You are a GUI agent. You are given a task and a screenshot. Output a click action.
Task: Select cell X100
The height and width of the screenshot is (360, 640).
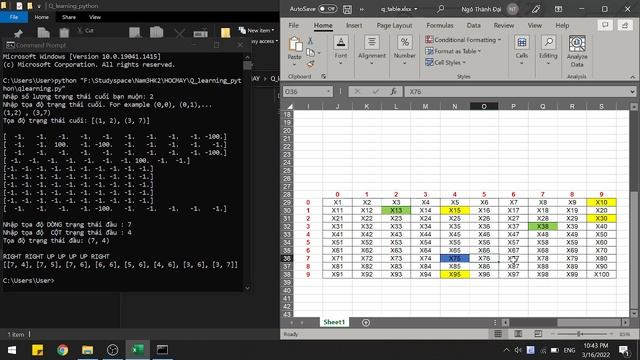601,274
